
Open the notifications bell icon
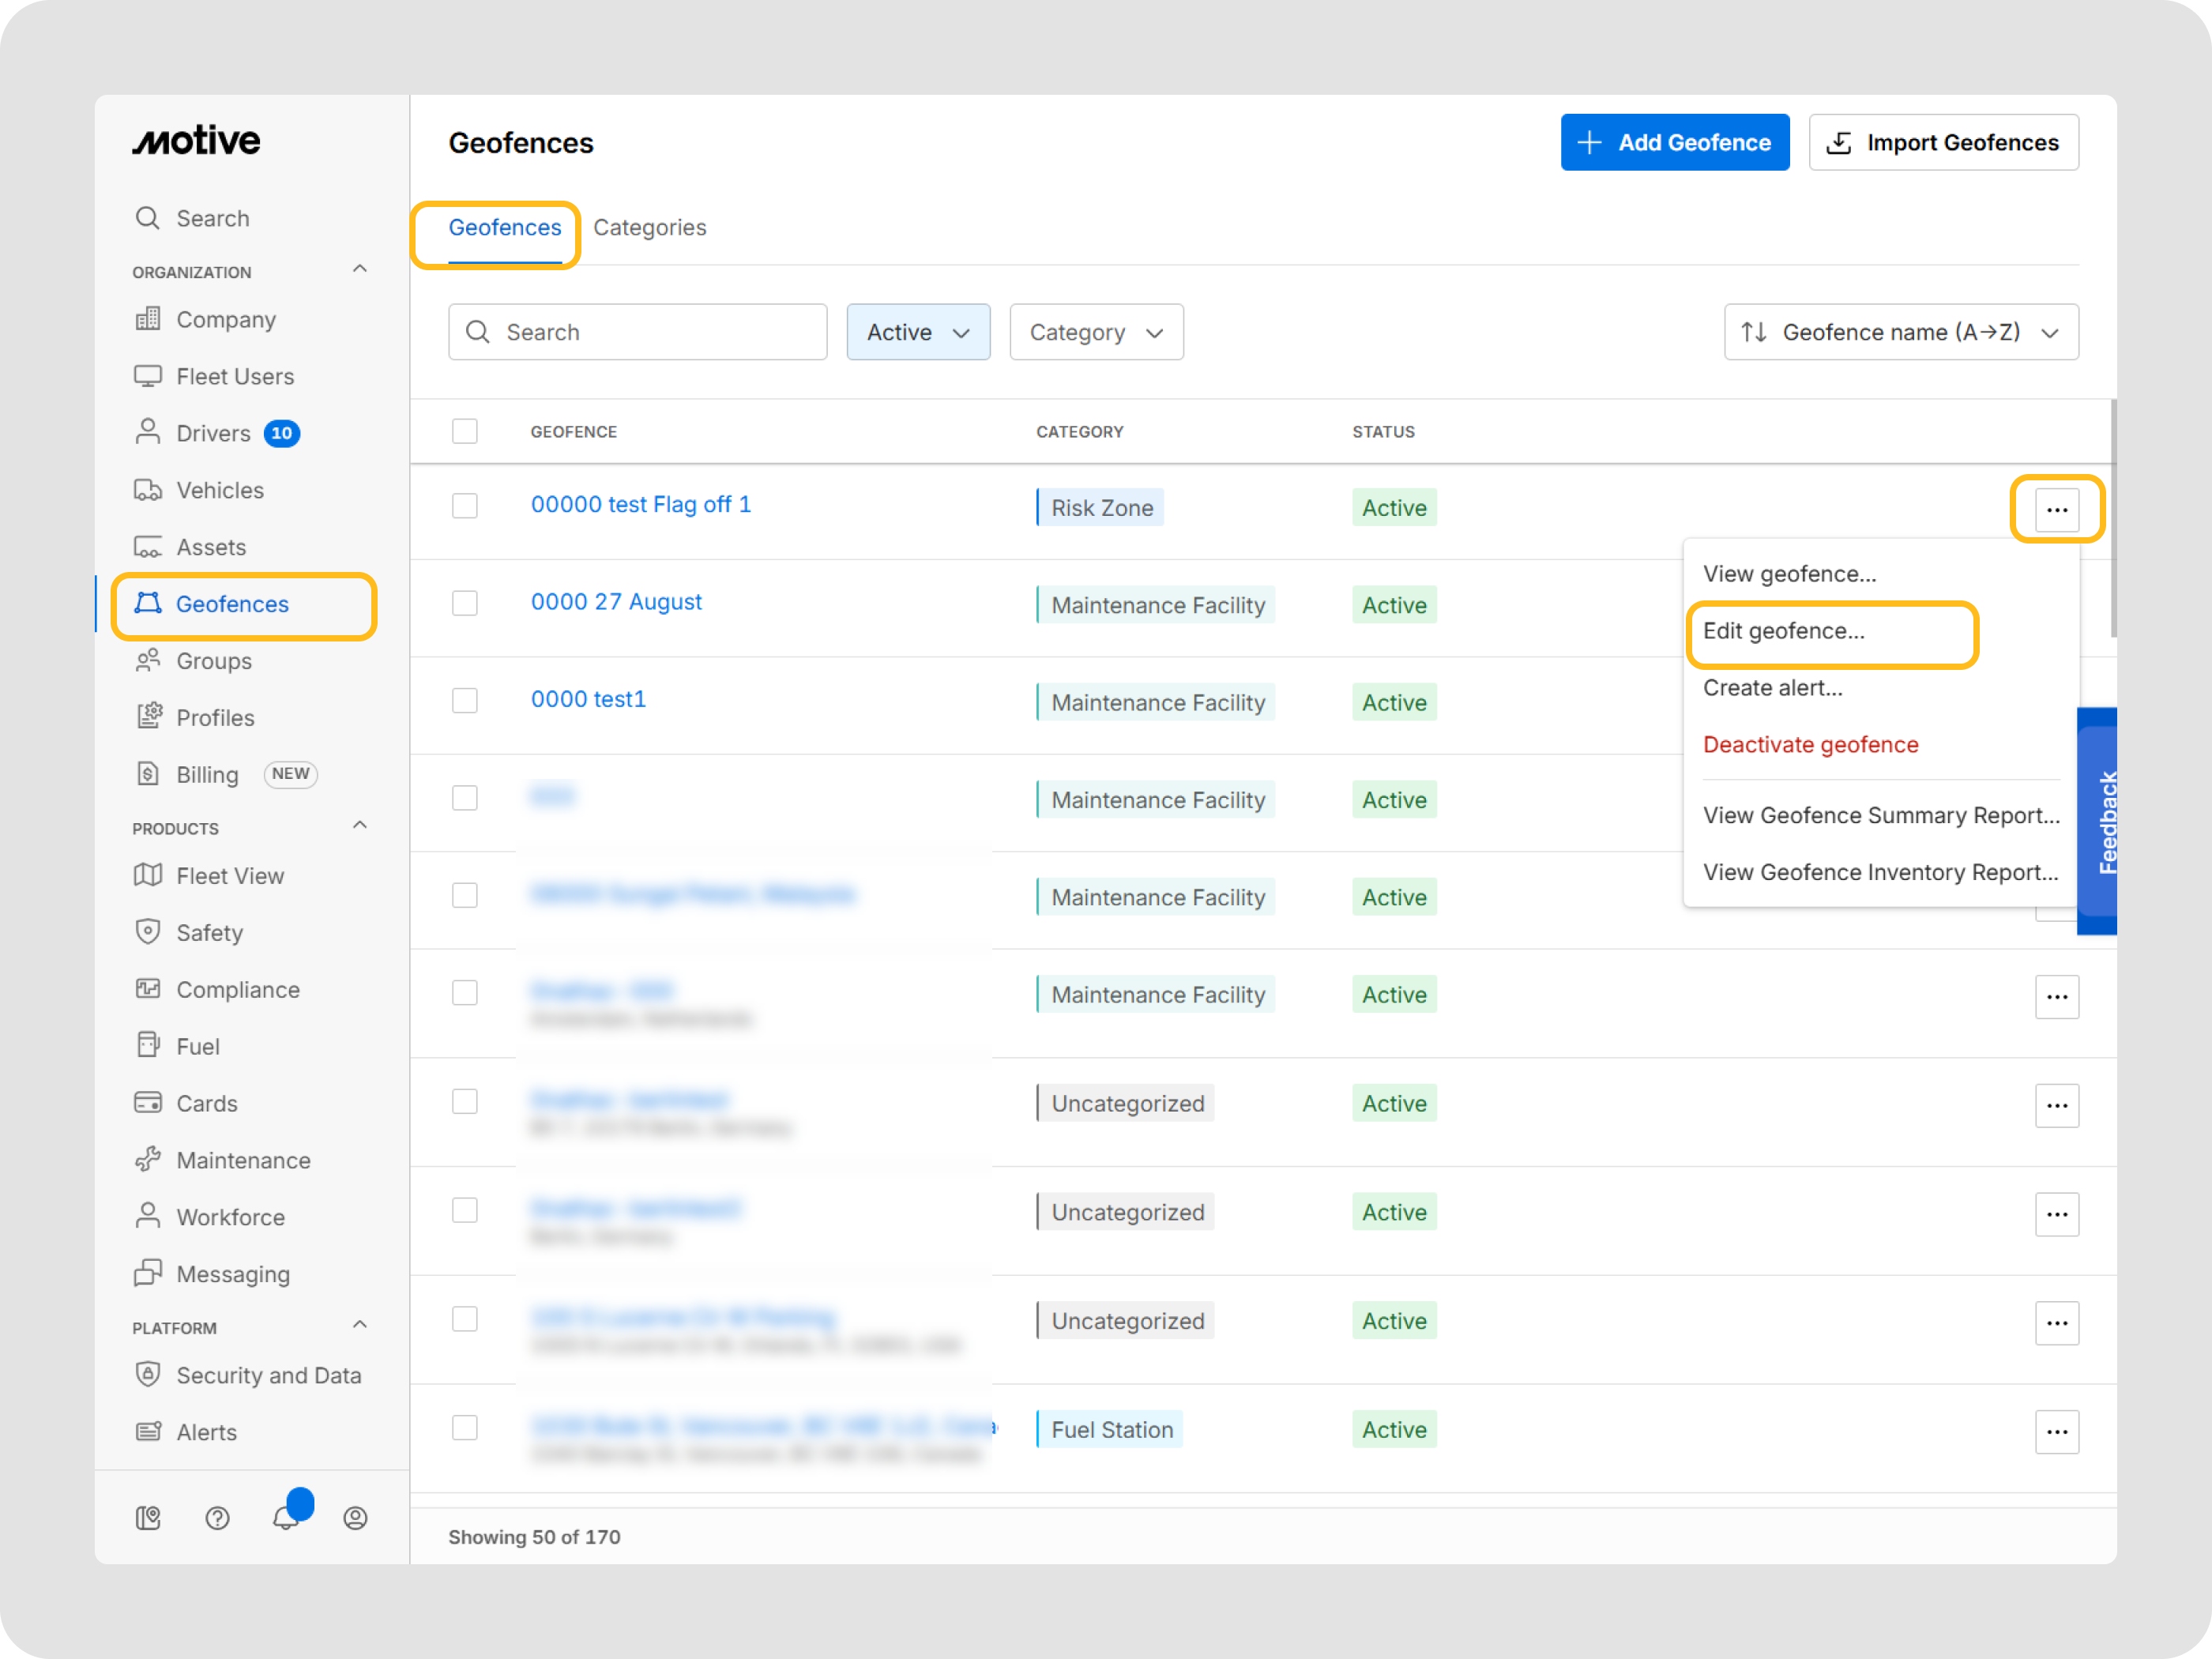point(288,1518)
